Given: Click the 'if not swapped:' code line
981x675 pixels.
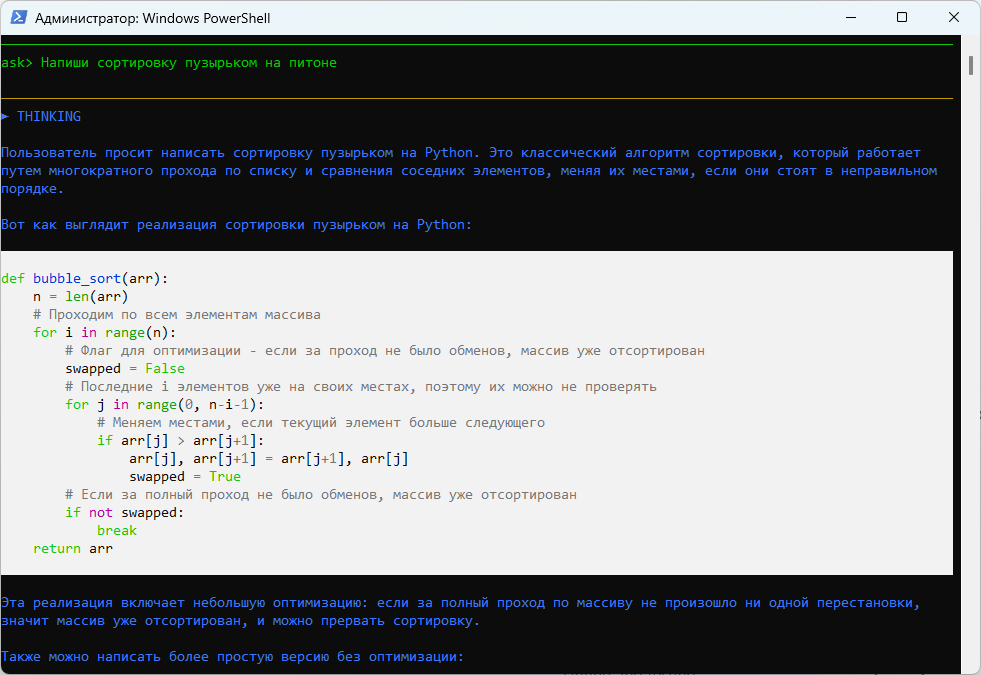Looking at the screenshot, I should [125, 513].
